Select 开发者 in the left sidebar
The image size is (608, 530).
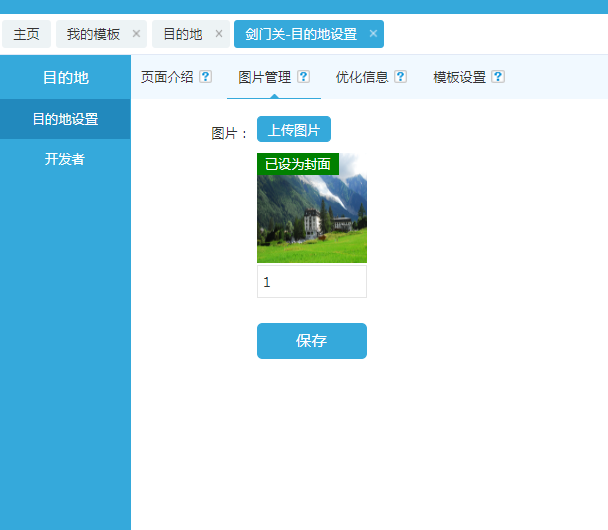pos(65,159)
